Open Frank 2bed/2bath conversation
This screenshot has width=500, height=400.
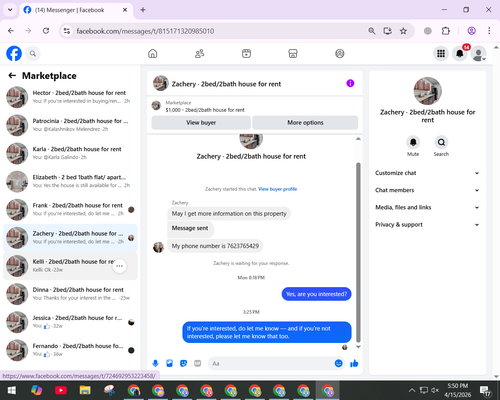[x=70, y=209]
